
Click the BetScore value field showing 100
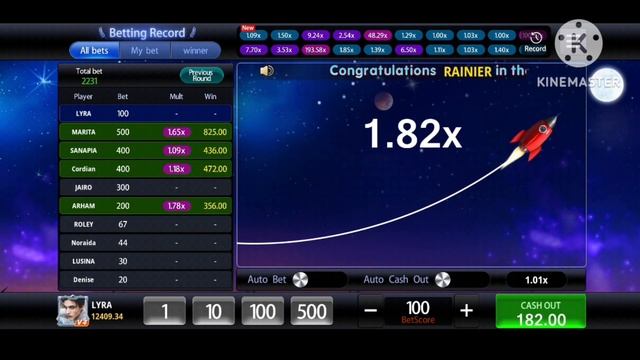(418, 311)
